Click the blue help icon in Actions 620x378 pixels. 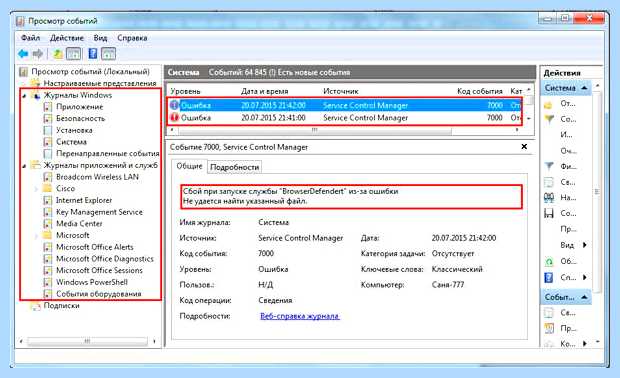[549, 277]
